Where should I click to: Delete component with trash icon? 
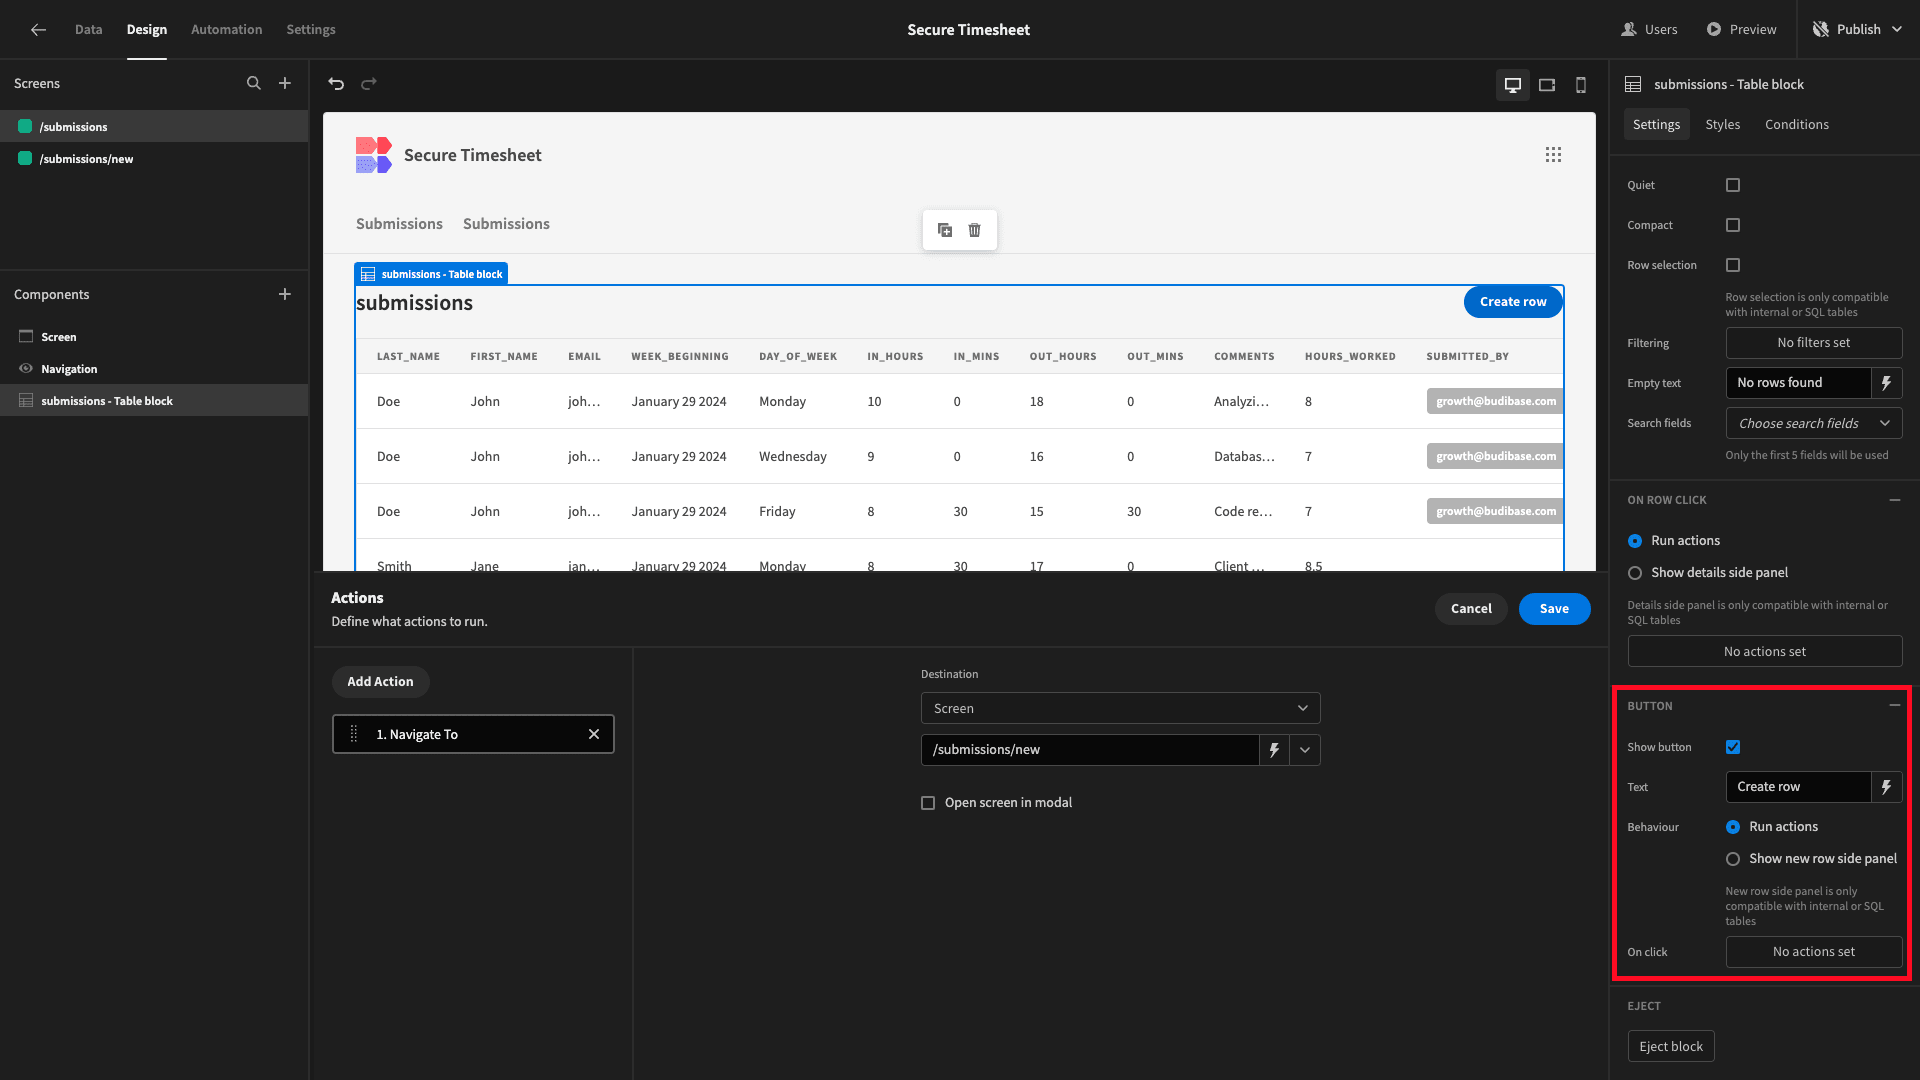pyautogui.click(x=974, y=230)
